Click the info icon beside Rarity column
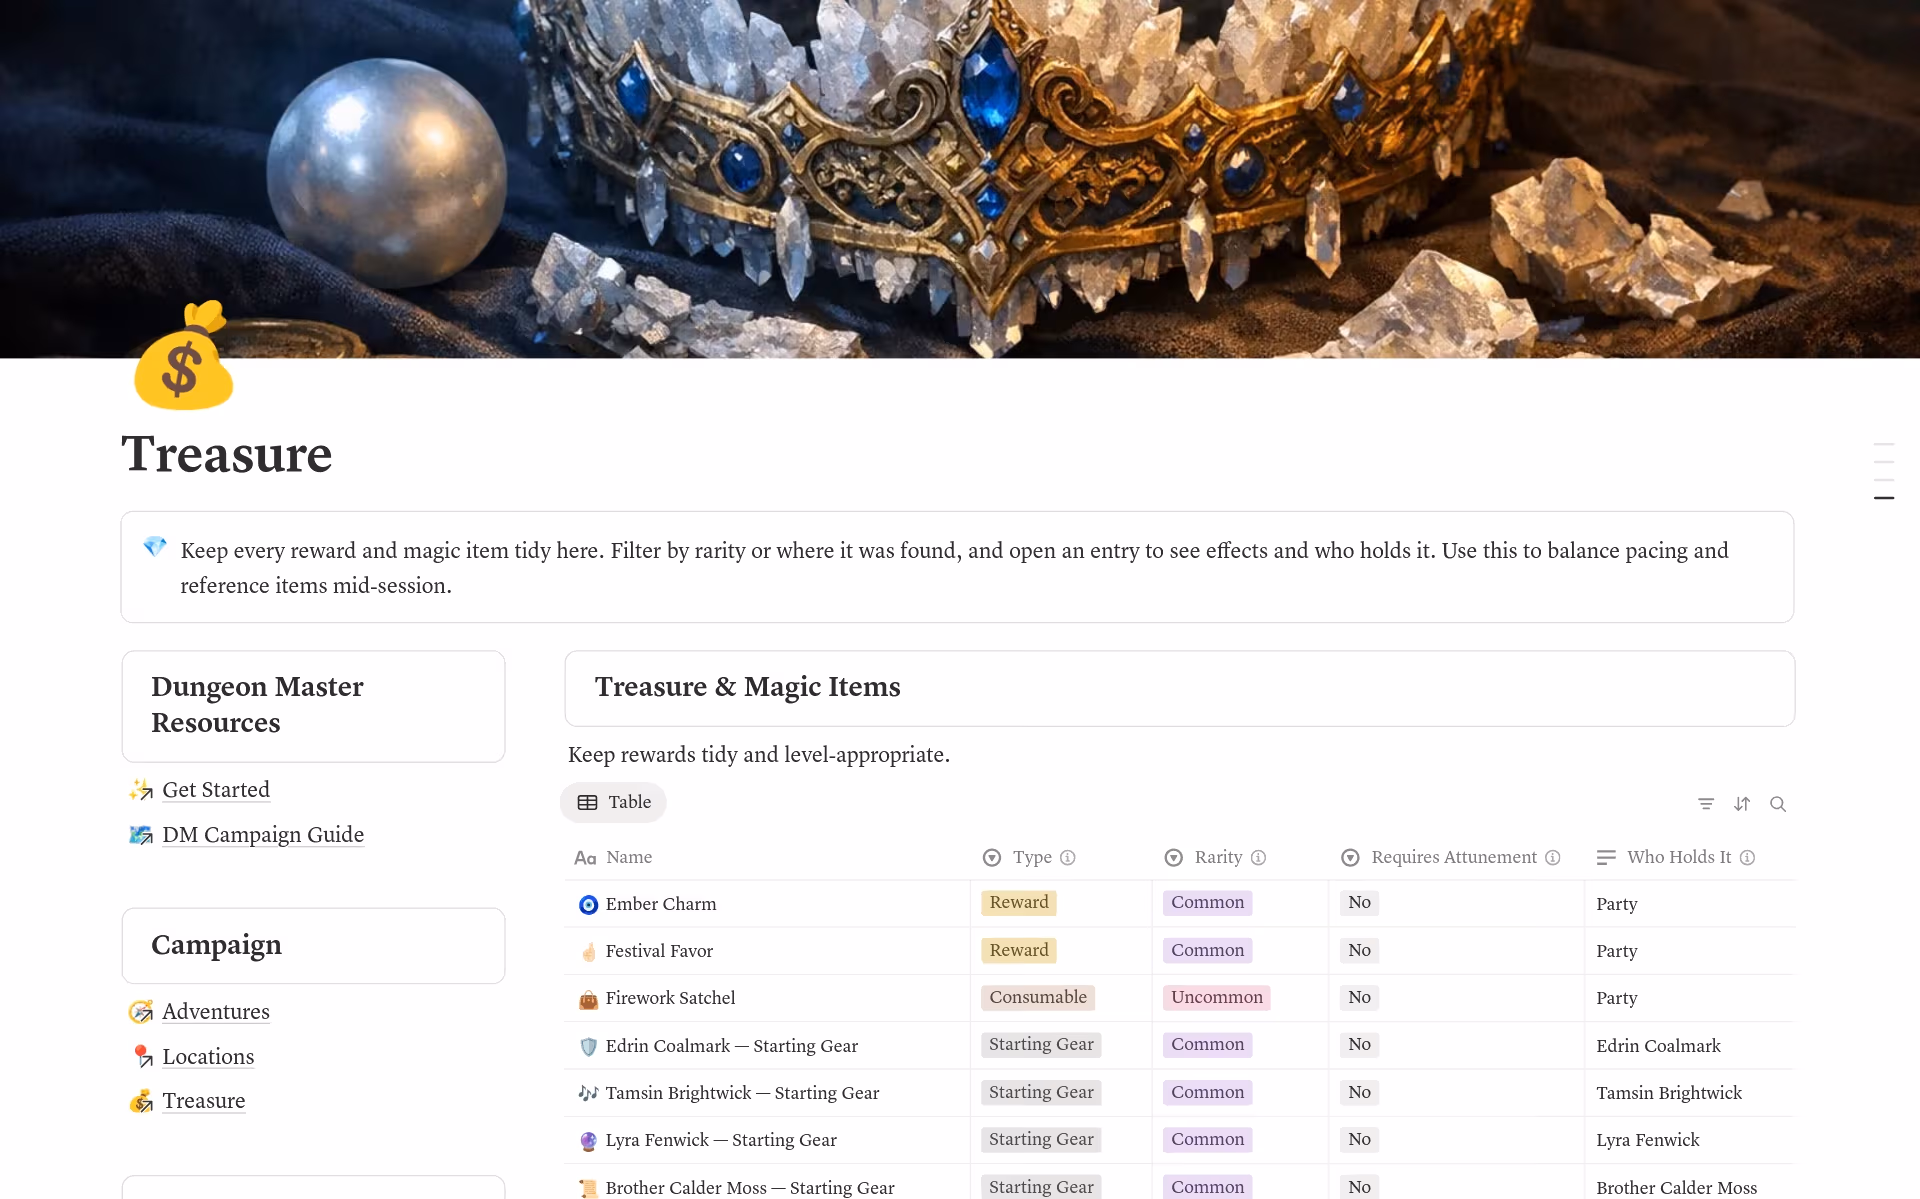 coord(1259,857)
